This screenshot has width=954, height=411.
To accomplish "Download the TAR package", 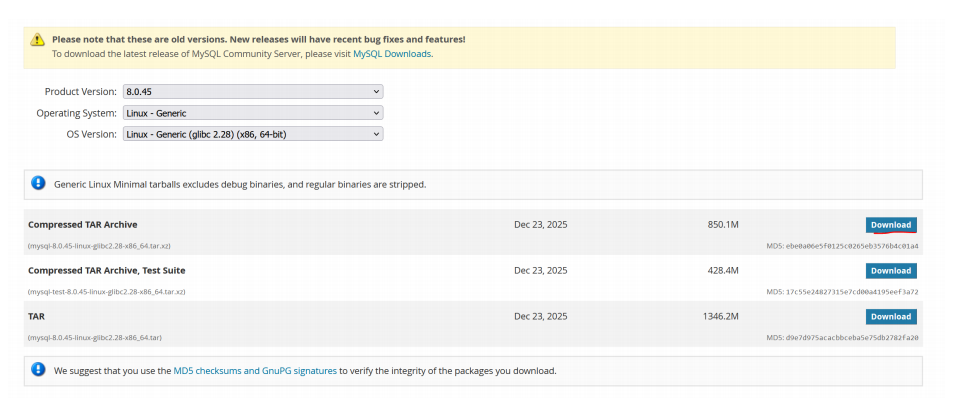I will (x=891, y=317).
